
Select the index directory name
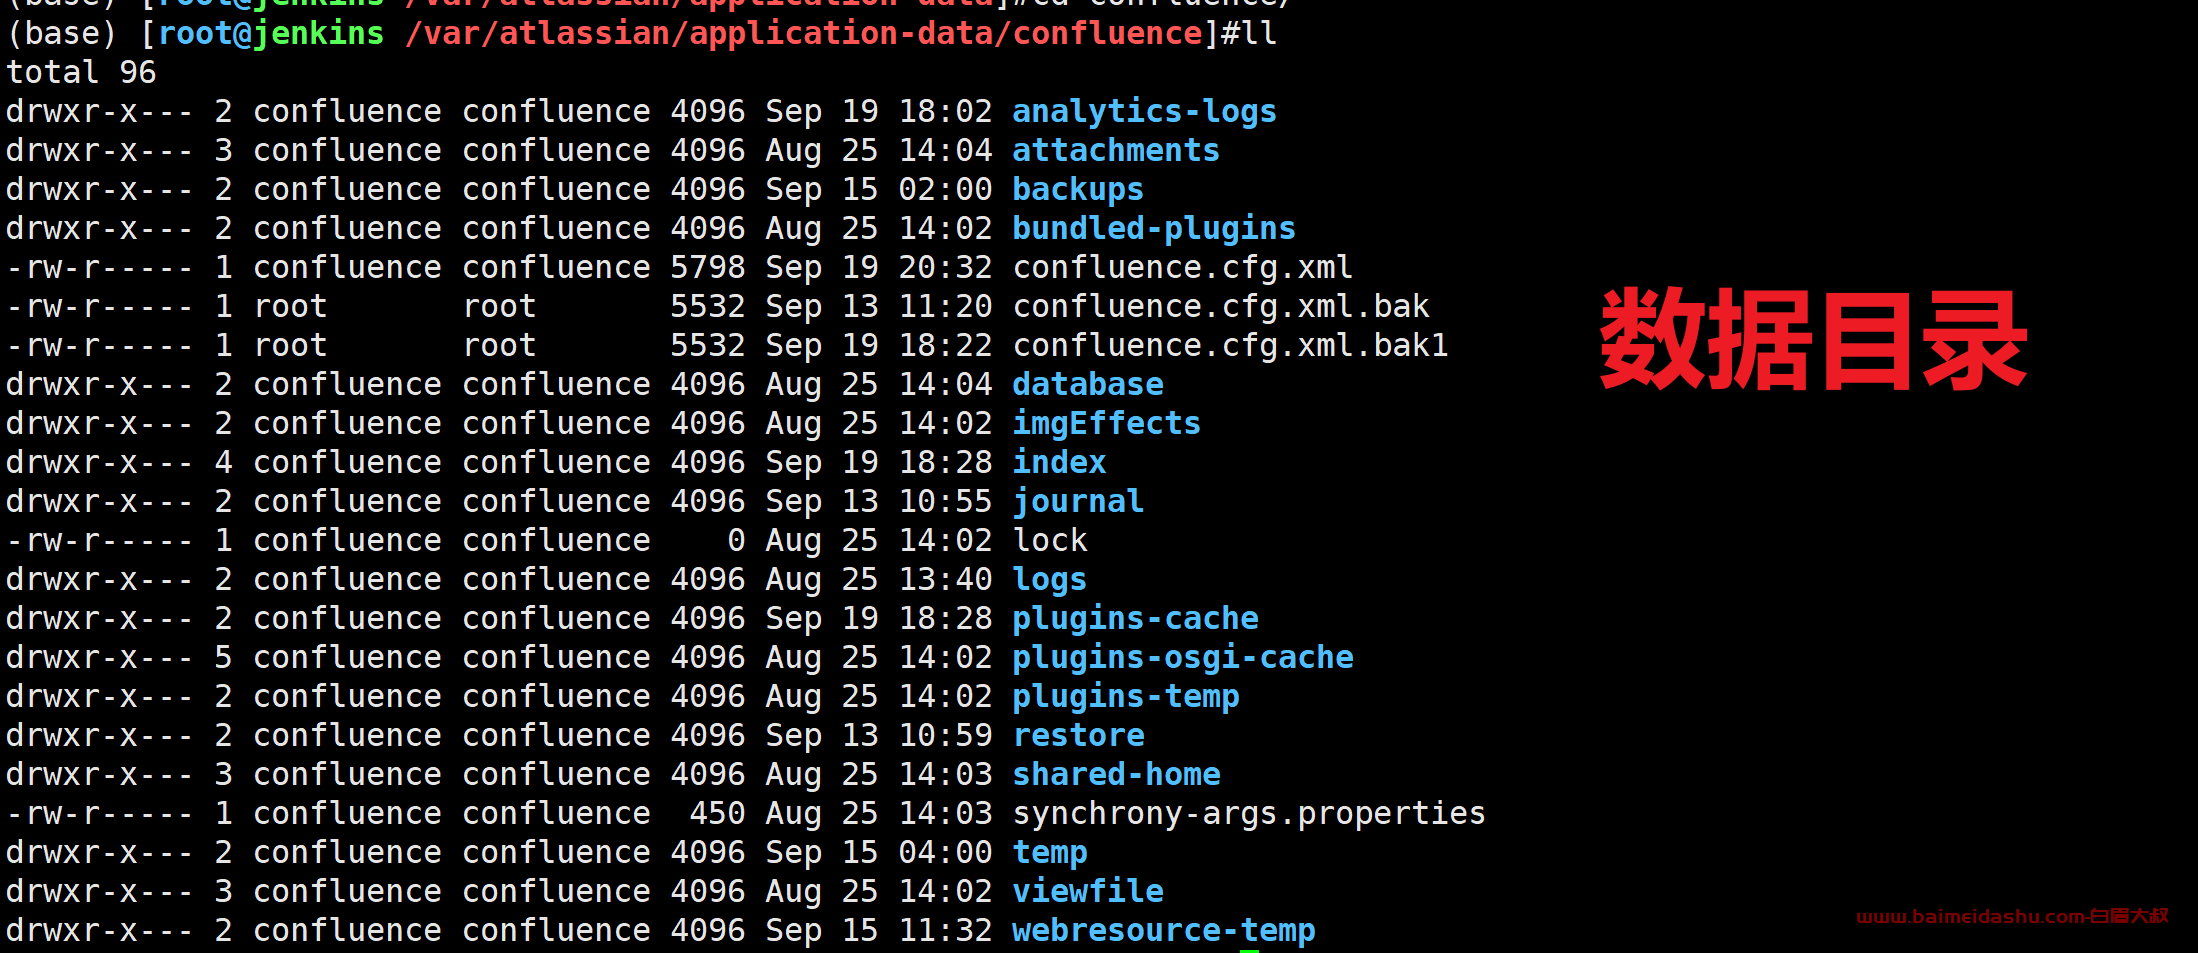1059,463
